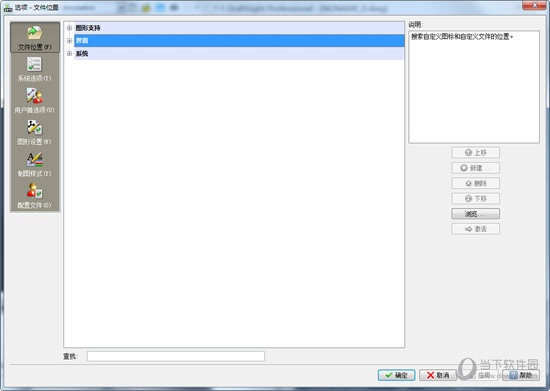Click the 删除 (Delete) button
The image size is (550, 391).
475,183
